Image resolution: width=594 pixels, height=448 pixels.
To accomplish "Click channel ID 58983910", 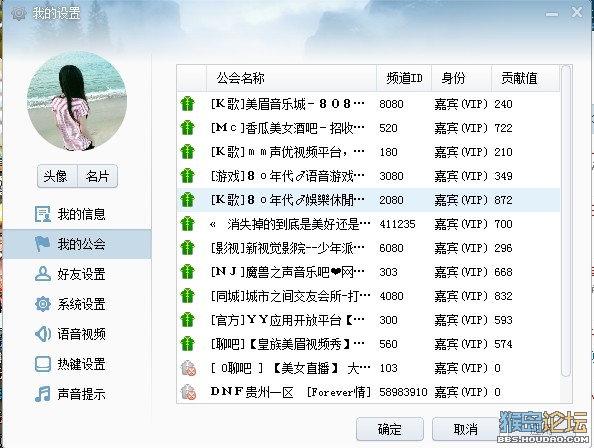I will (x=403, y=392).
